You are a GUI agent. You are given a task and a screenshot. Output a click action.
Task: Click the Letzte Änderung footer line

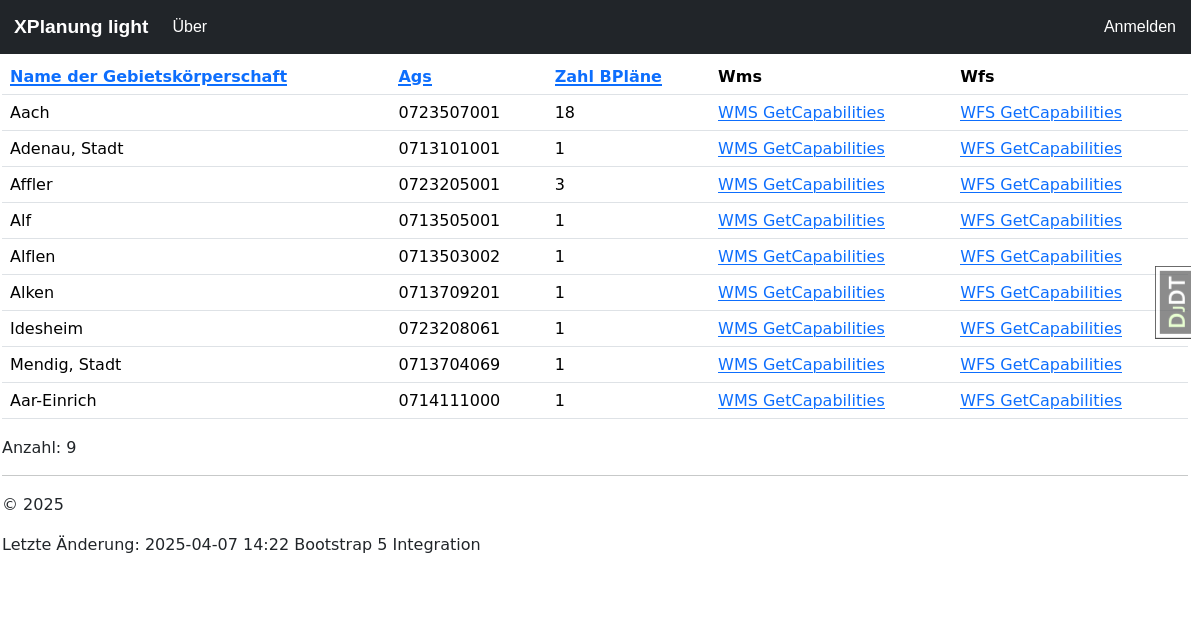[241, 545]
